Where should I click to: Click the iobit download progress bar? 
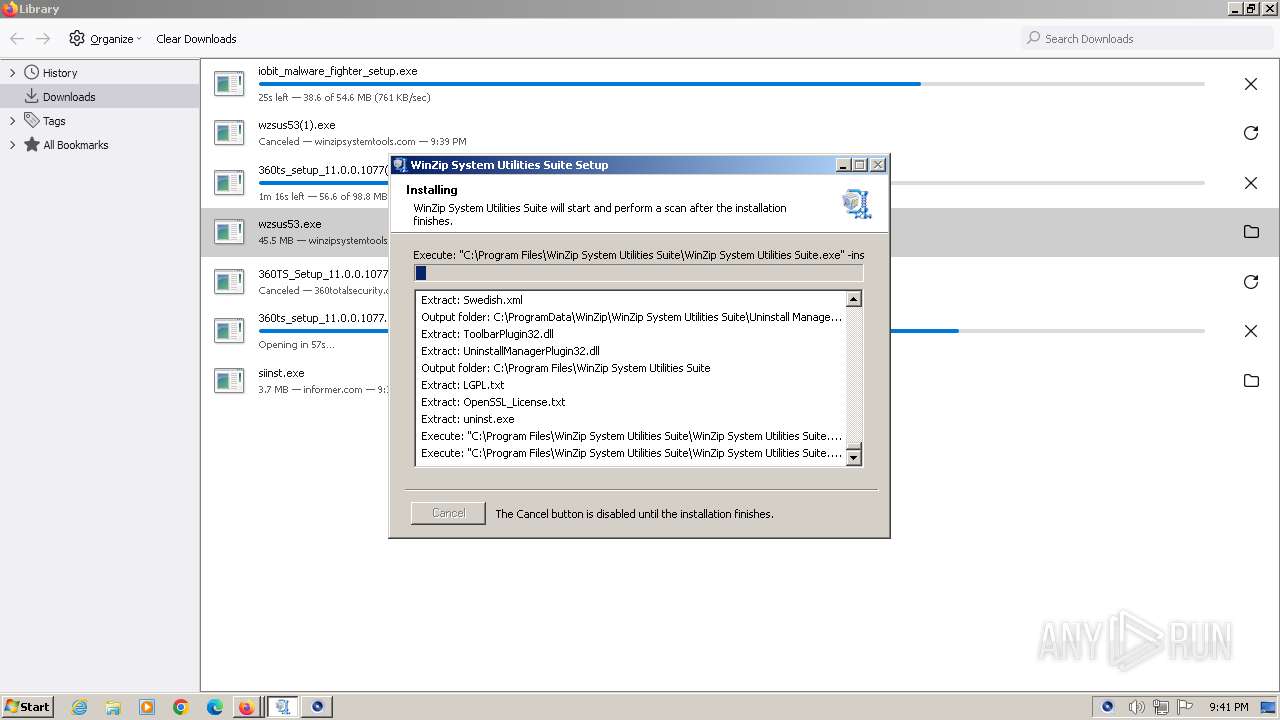point(731,84)
